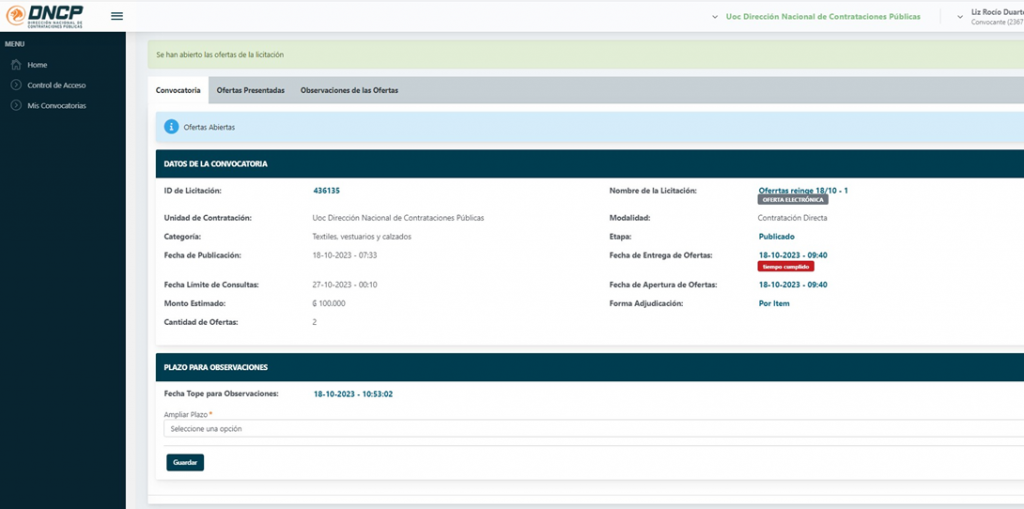Screen dimensions: 1024x509
Task: Click the red tiempo cumplido badge
Action: pyautogui.click(x=786, y=267)
